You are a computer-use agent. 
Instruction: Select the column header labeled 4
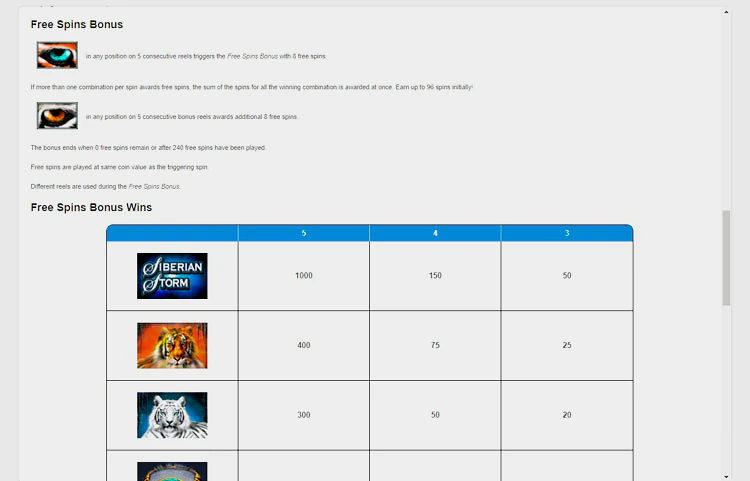pyautogui.click(x=435, y=233)
